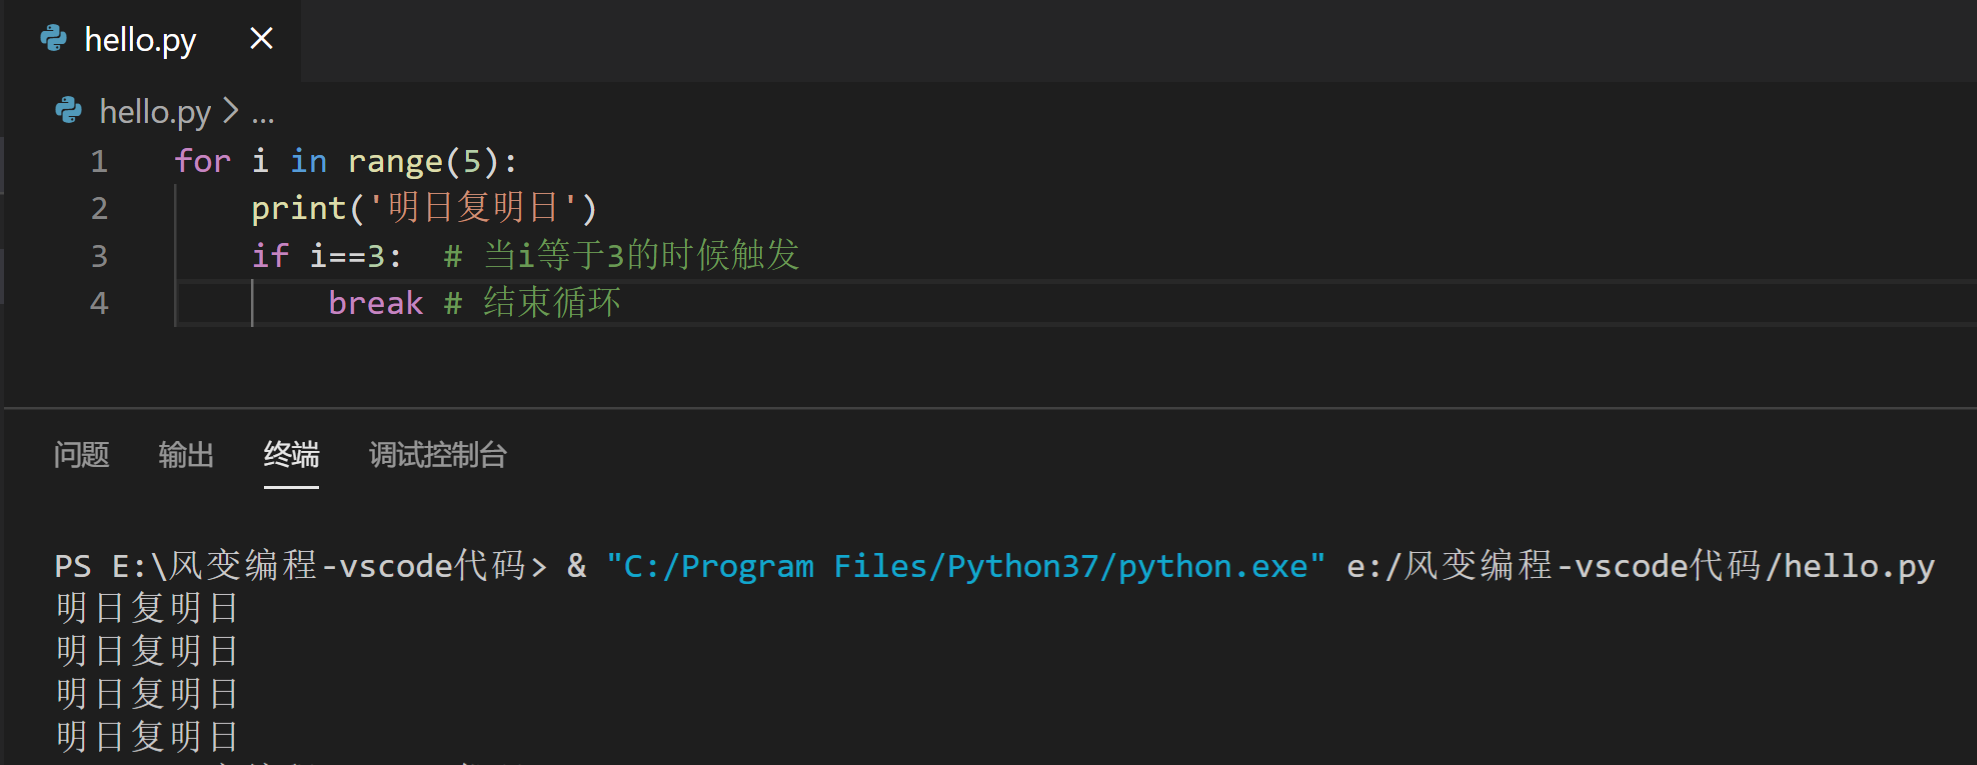Click the 'if i==3:' statement
This screenshot has width=1977, height=765.
point(326,256)
